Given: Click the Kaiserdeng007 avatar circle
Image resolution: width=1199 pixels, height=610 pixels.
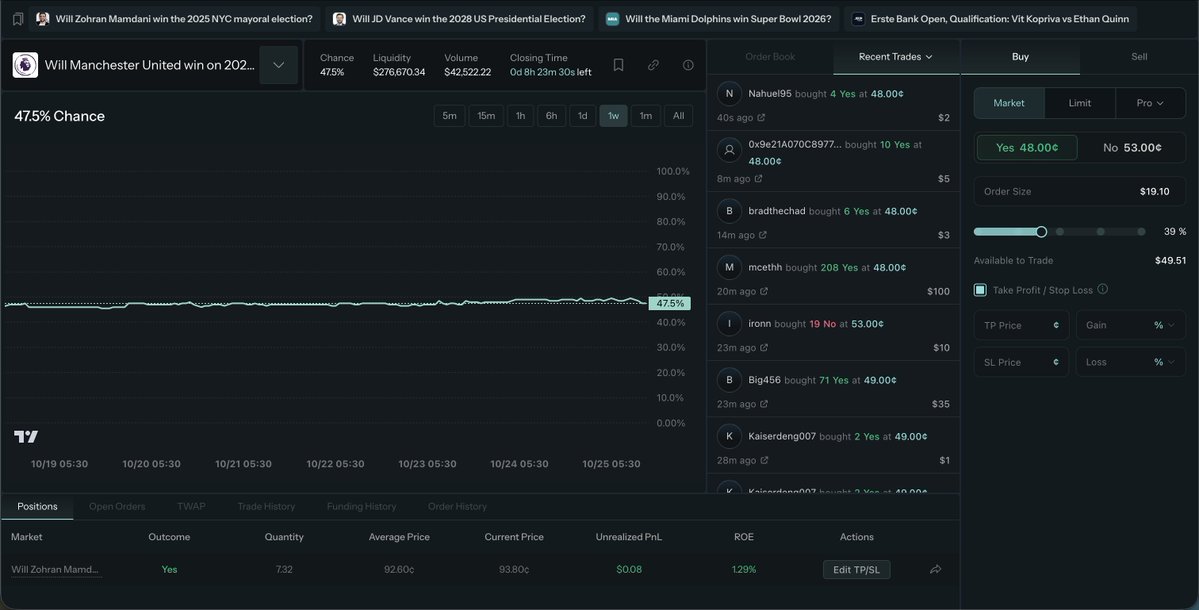Looking at the screenshot, I should click(x=729, y=436).
